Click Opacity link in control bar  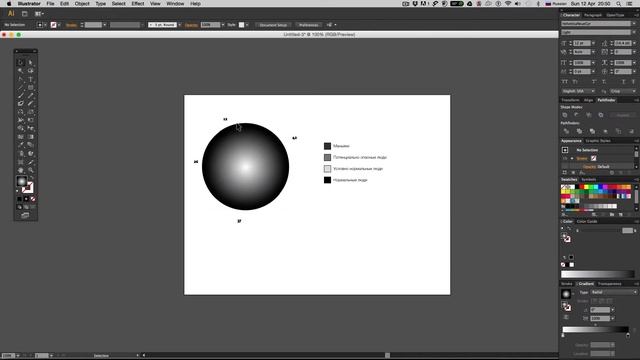(191, 25)
